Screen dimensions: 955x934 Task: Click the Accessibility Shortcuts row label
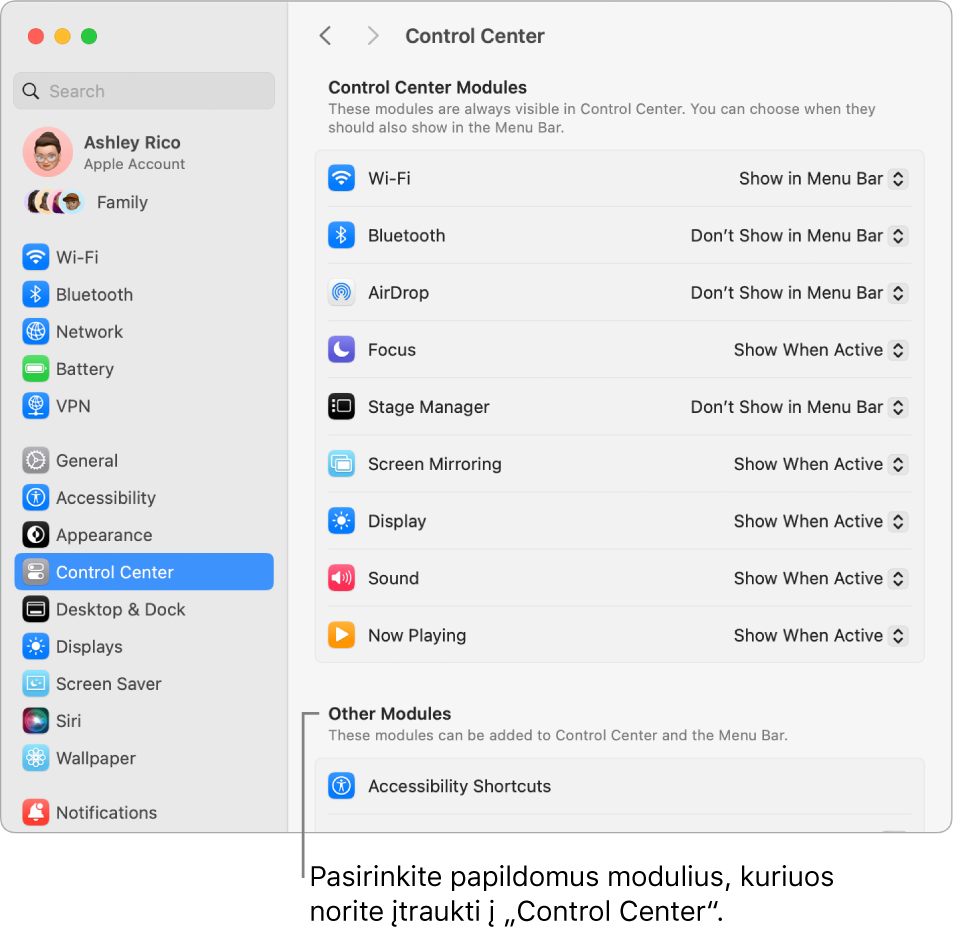(459, 786)
